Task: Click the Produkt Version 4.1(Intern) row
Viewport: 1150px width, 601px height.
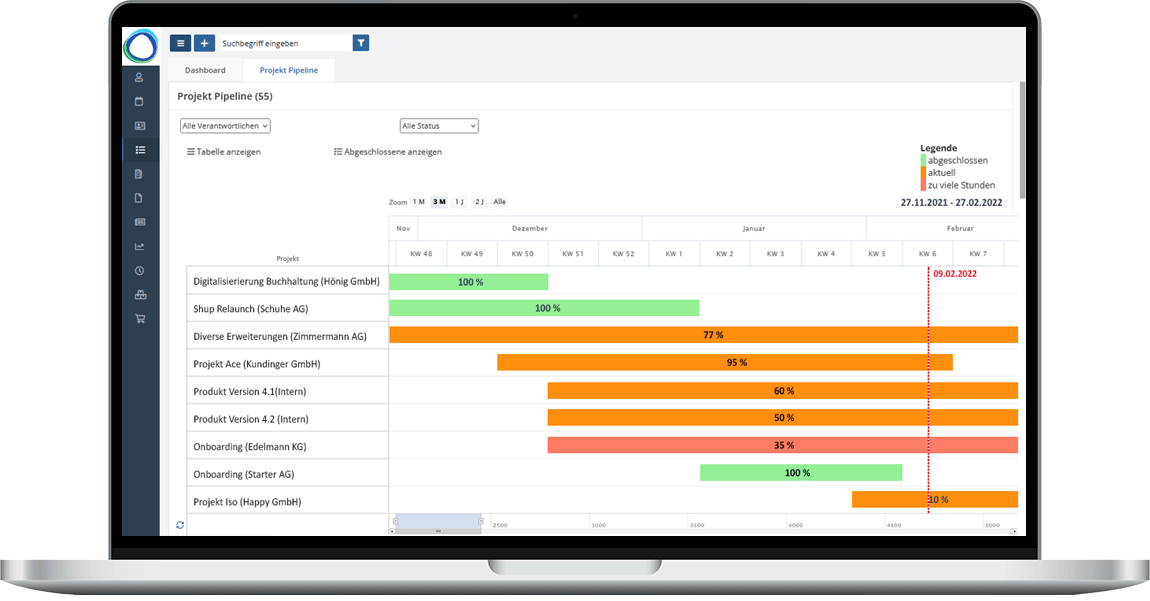Action: click(x=287, y=391)
